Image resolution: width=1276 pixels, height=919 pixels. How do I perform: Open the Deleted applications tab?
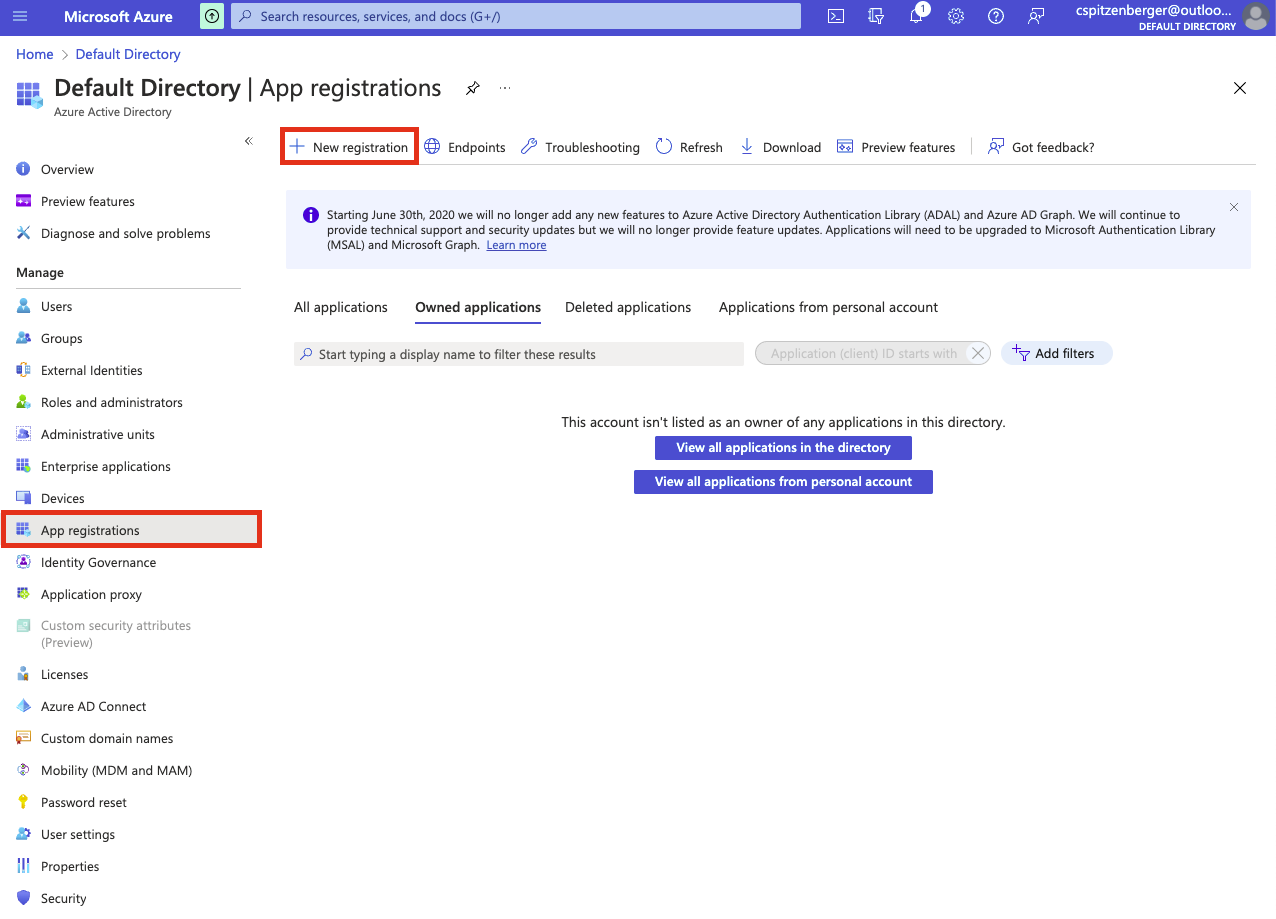[628, 307]
